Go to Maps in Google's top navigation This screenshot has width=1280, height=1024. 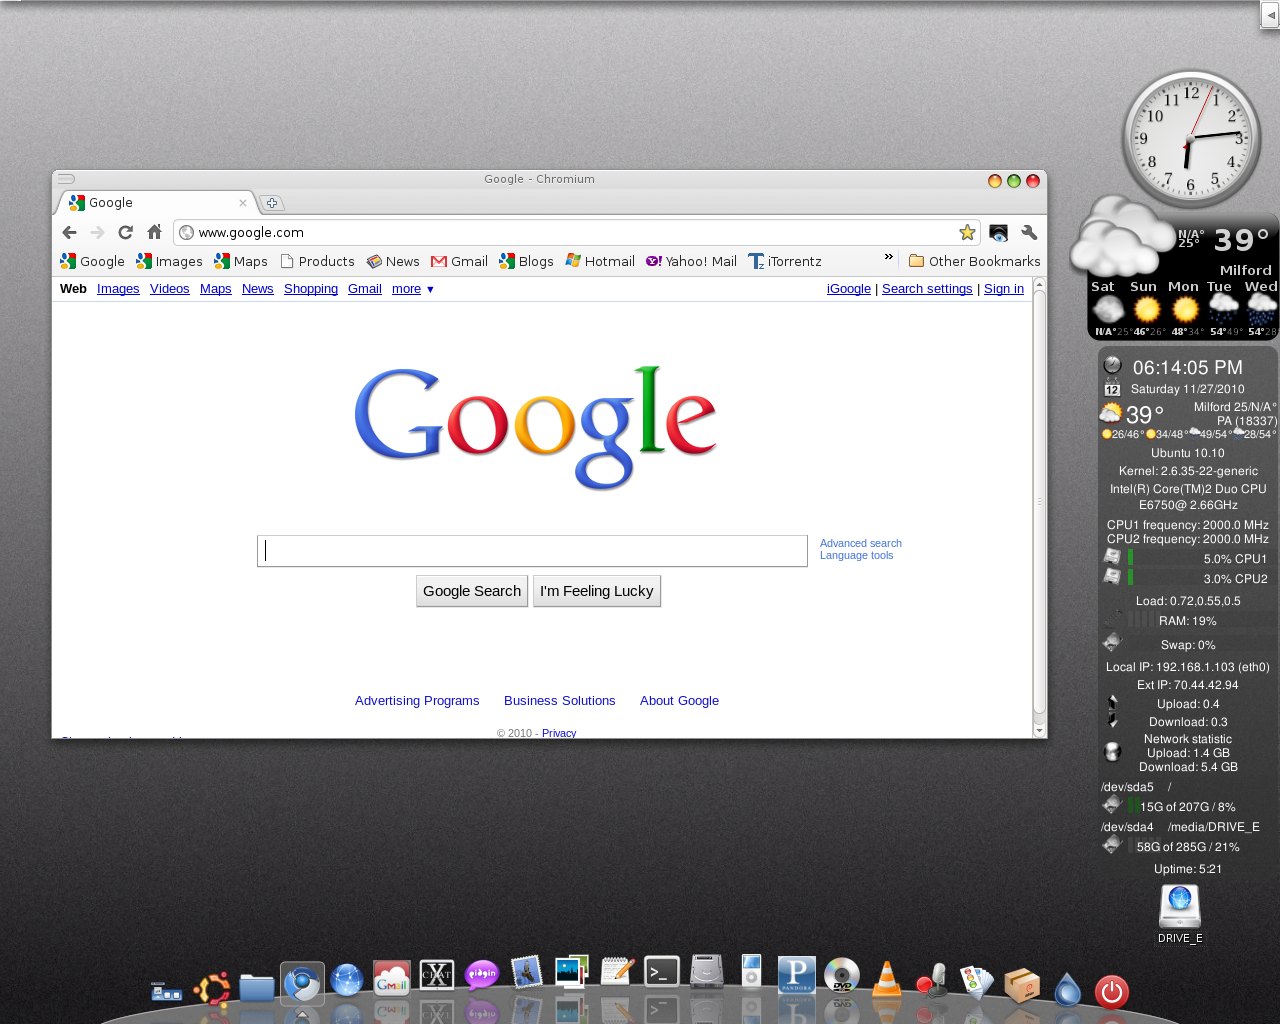pyautogui.click(x=216, y=289)
